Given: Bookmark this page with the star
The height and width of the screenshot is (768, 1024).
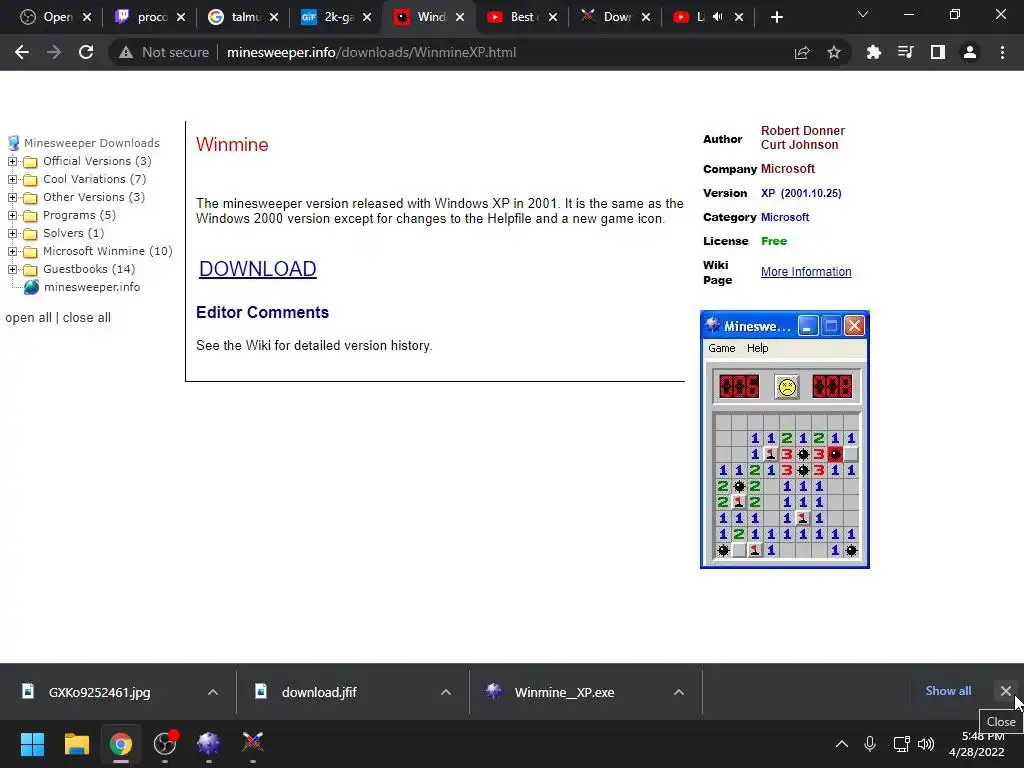Looking at the screenshot, I should [833, 52].
